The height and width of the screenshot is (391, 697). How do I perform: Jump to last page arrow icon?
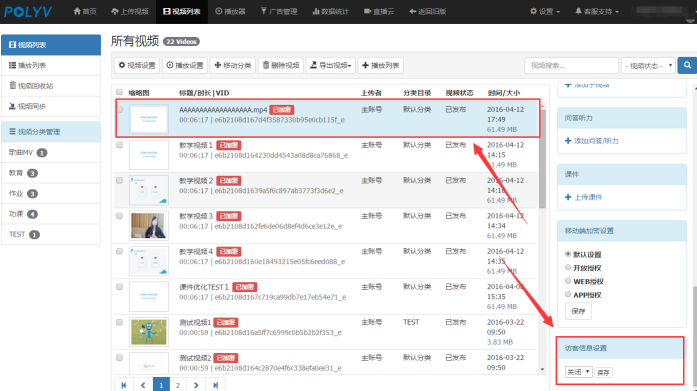(x=215, y=385)
